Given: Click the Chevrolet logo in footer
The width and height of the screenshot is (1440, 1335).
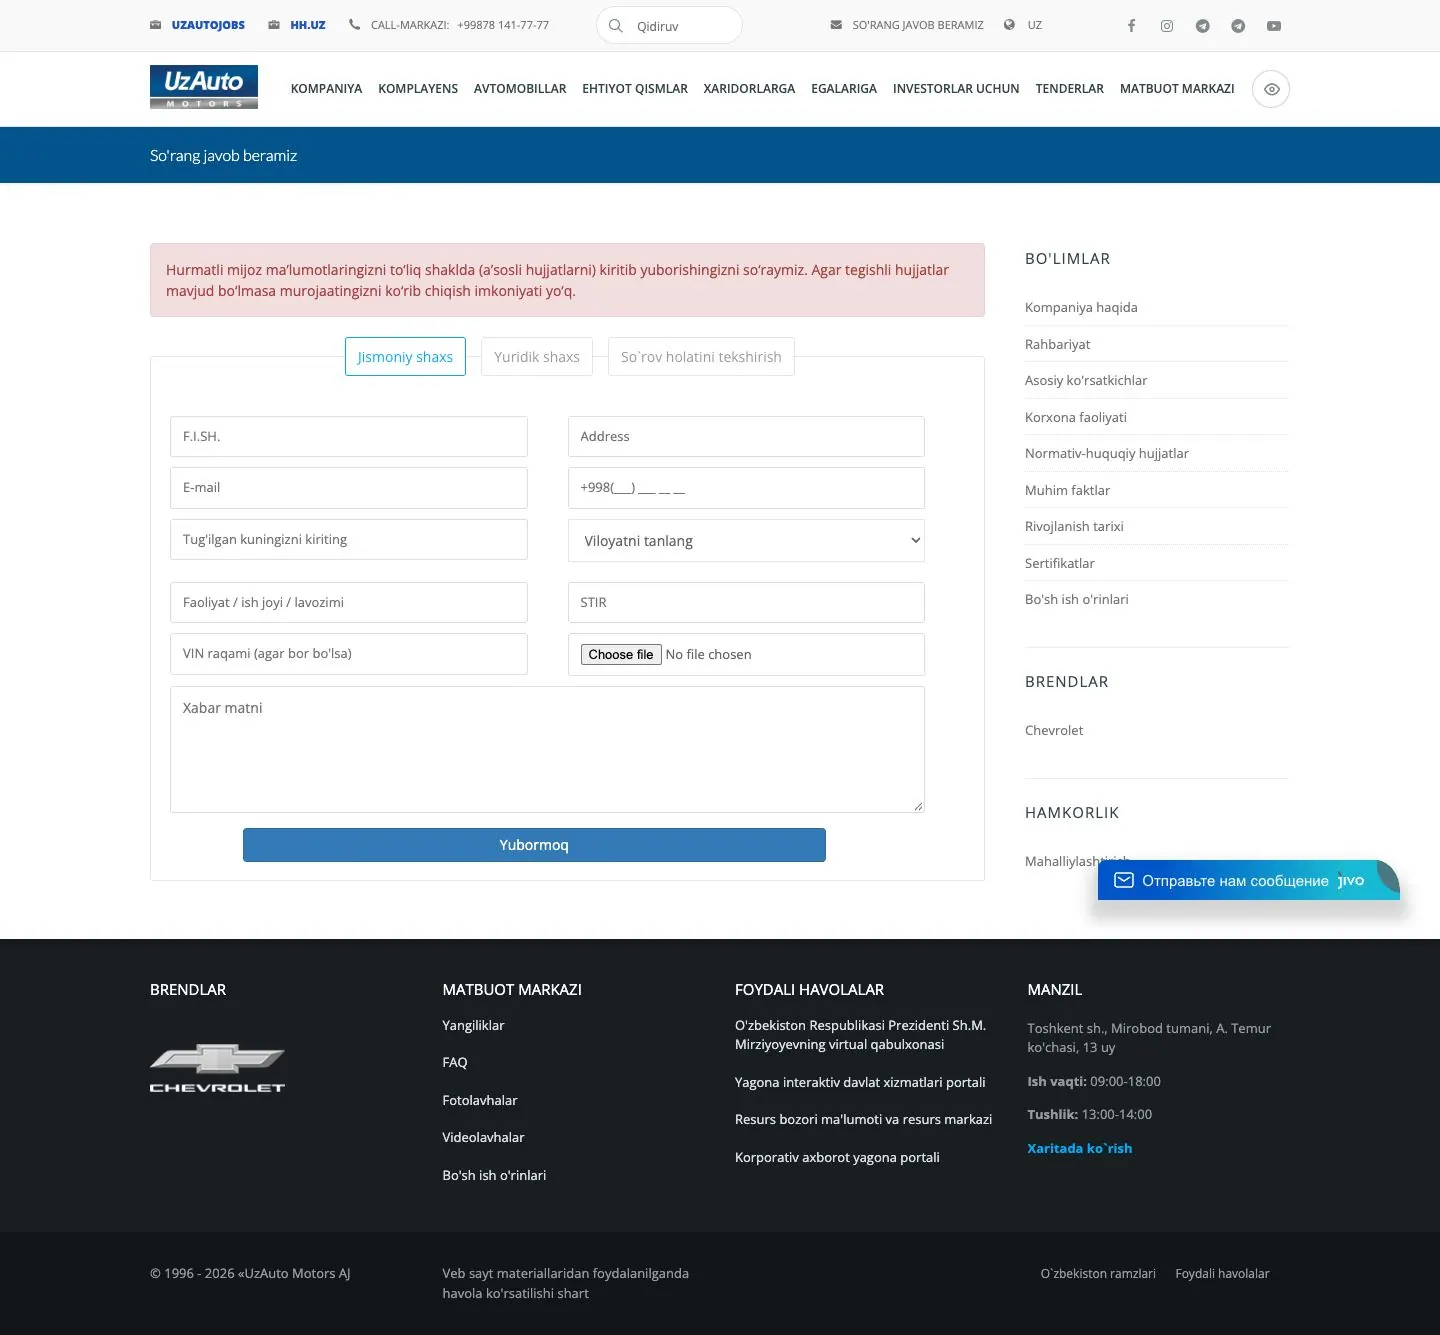Looking at the screenshot, I should pyautogui.click(x=217, y=1068).
